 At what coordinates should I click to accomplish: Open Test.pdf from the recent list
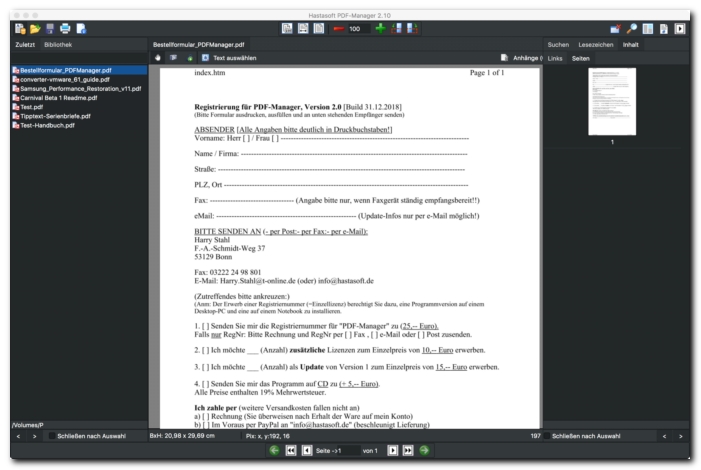point(31,107)
